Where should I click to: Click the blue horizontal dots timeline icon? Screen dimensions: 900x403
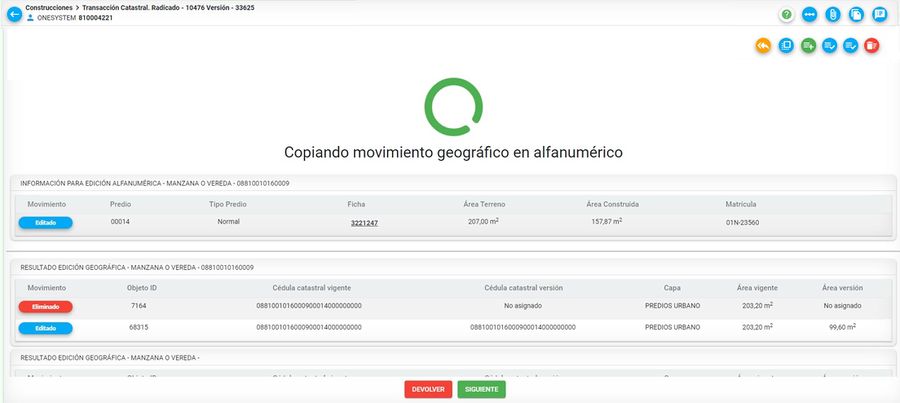tap(810, 15)
